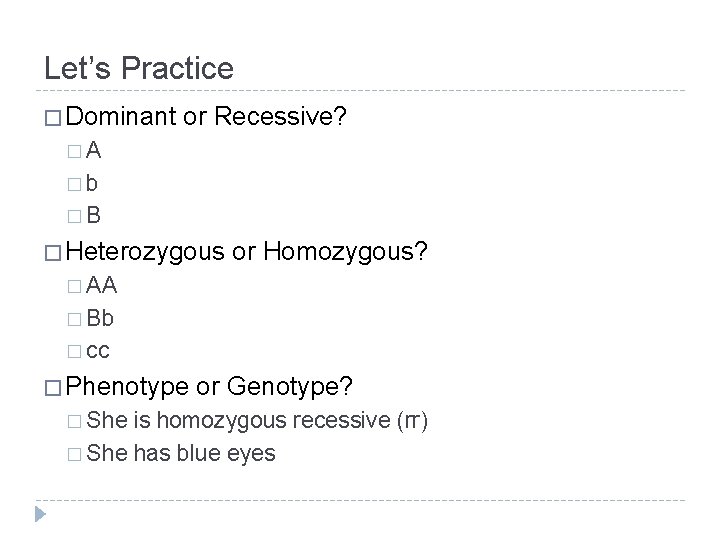Click the 'Bb' genotype text
This screenshot has height=540, width=720.
click(100, 319)
